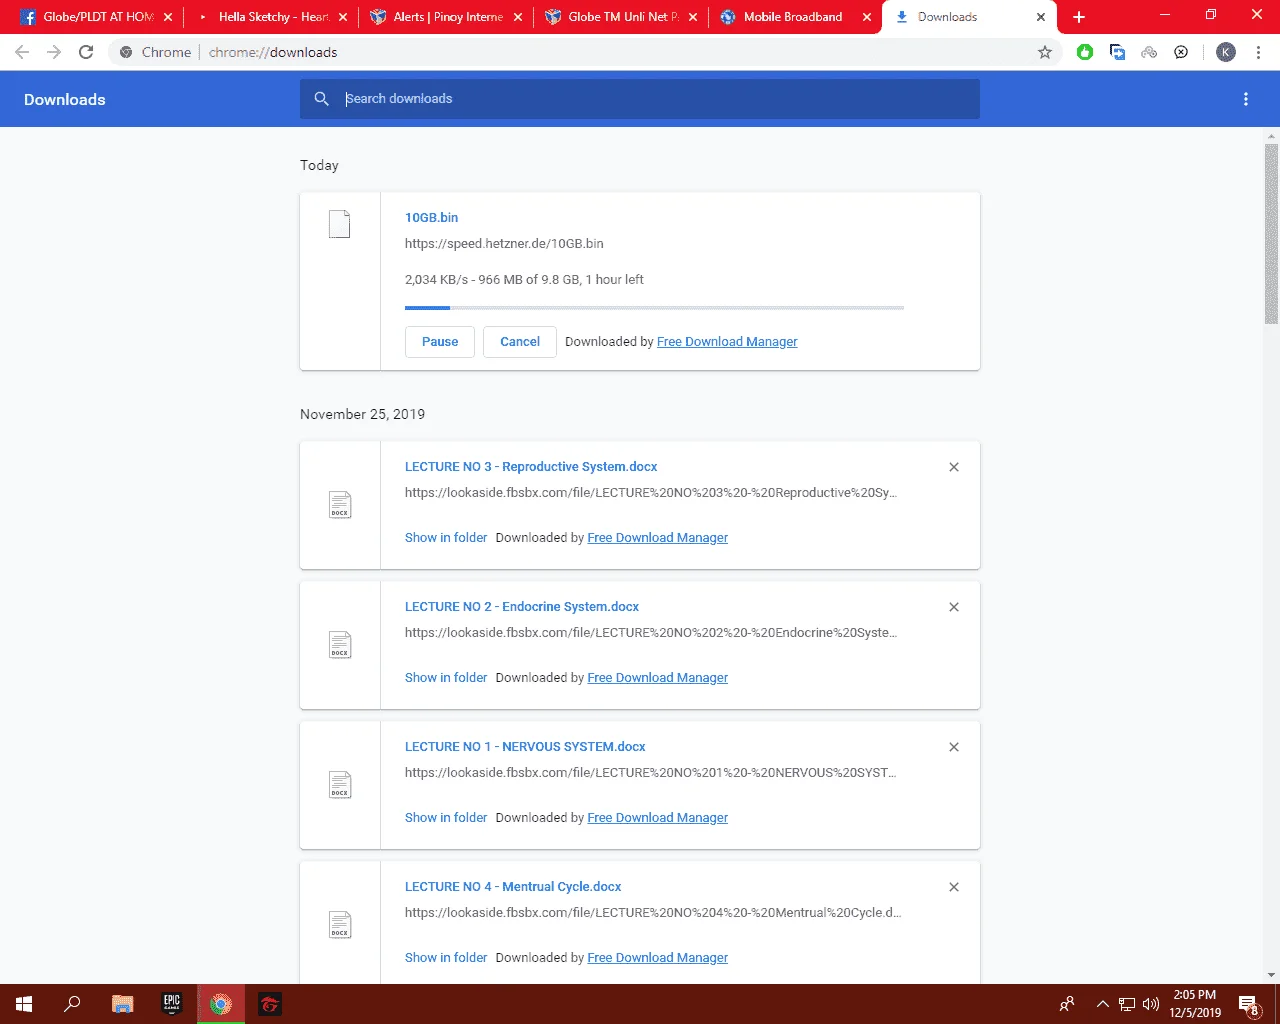Switch to the Globe/PLDT AT HOME tab
1280x1024 pixels.
click(97, 17)
